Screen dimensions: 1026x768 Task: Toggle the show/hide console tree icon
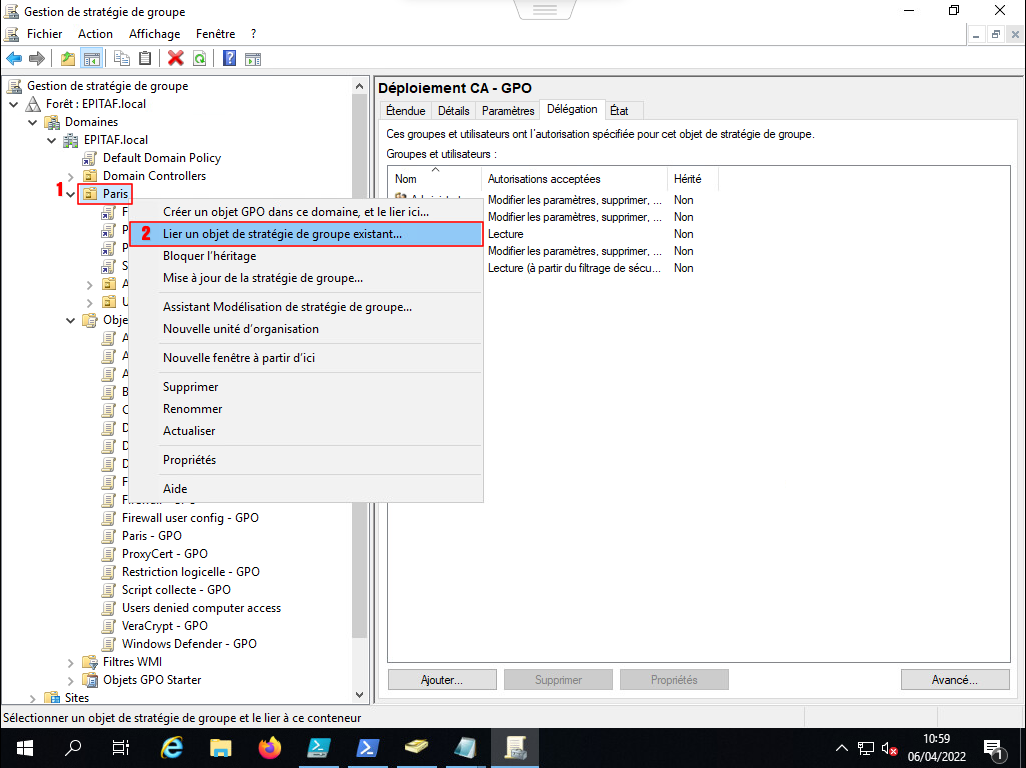coord(92,59)
